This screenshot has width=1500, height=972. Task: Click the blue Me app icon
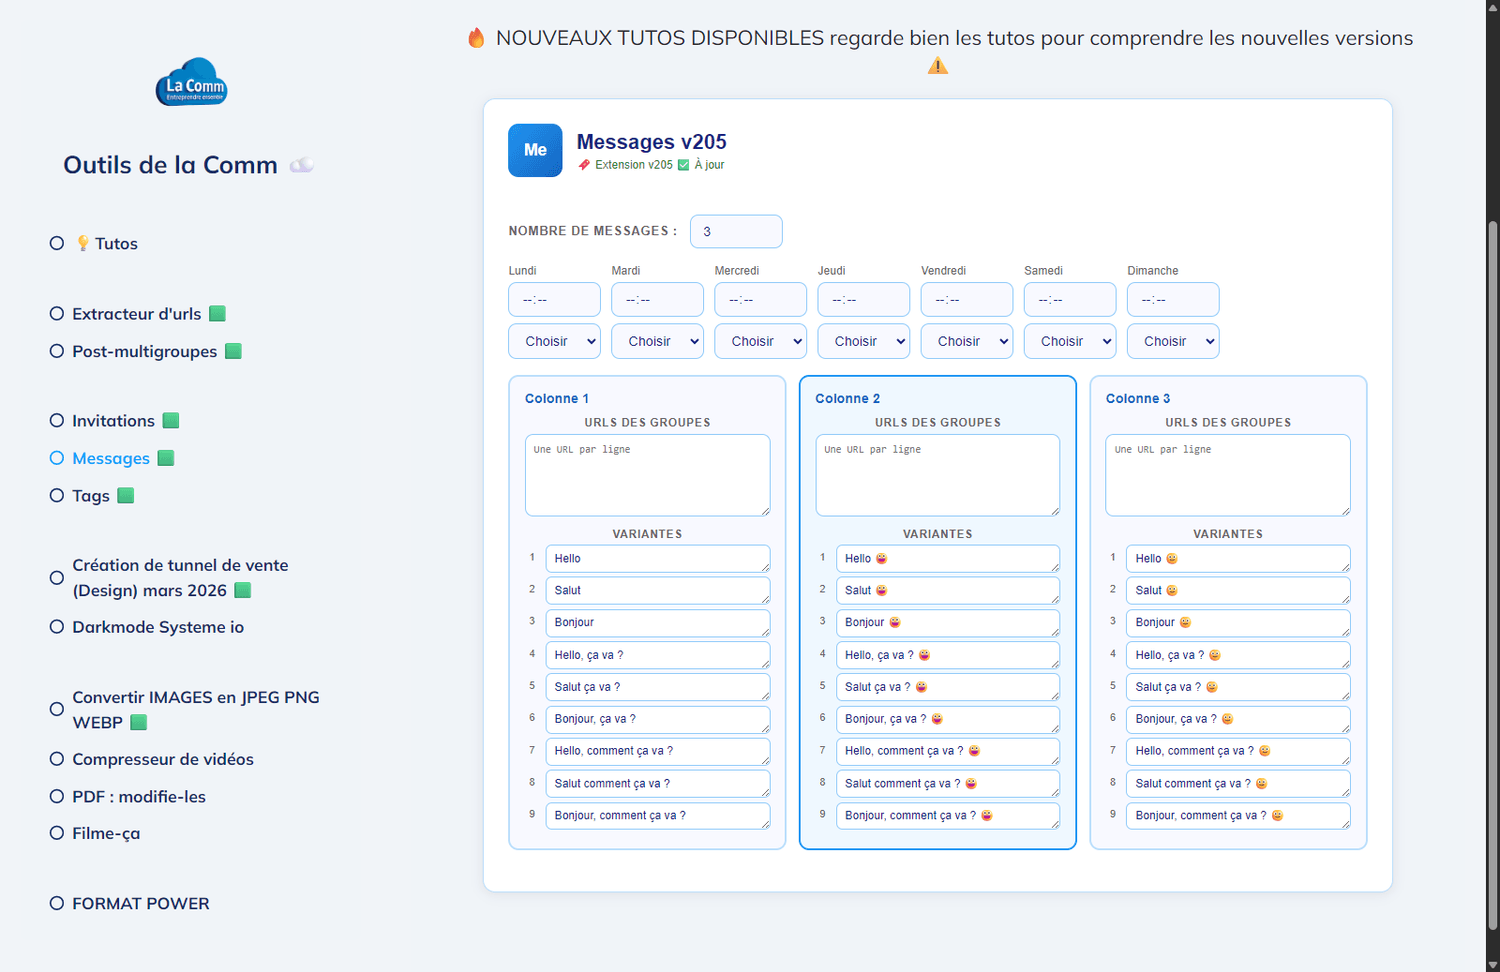[535, 150]
